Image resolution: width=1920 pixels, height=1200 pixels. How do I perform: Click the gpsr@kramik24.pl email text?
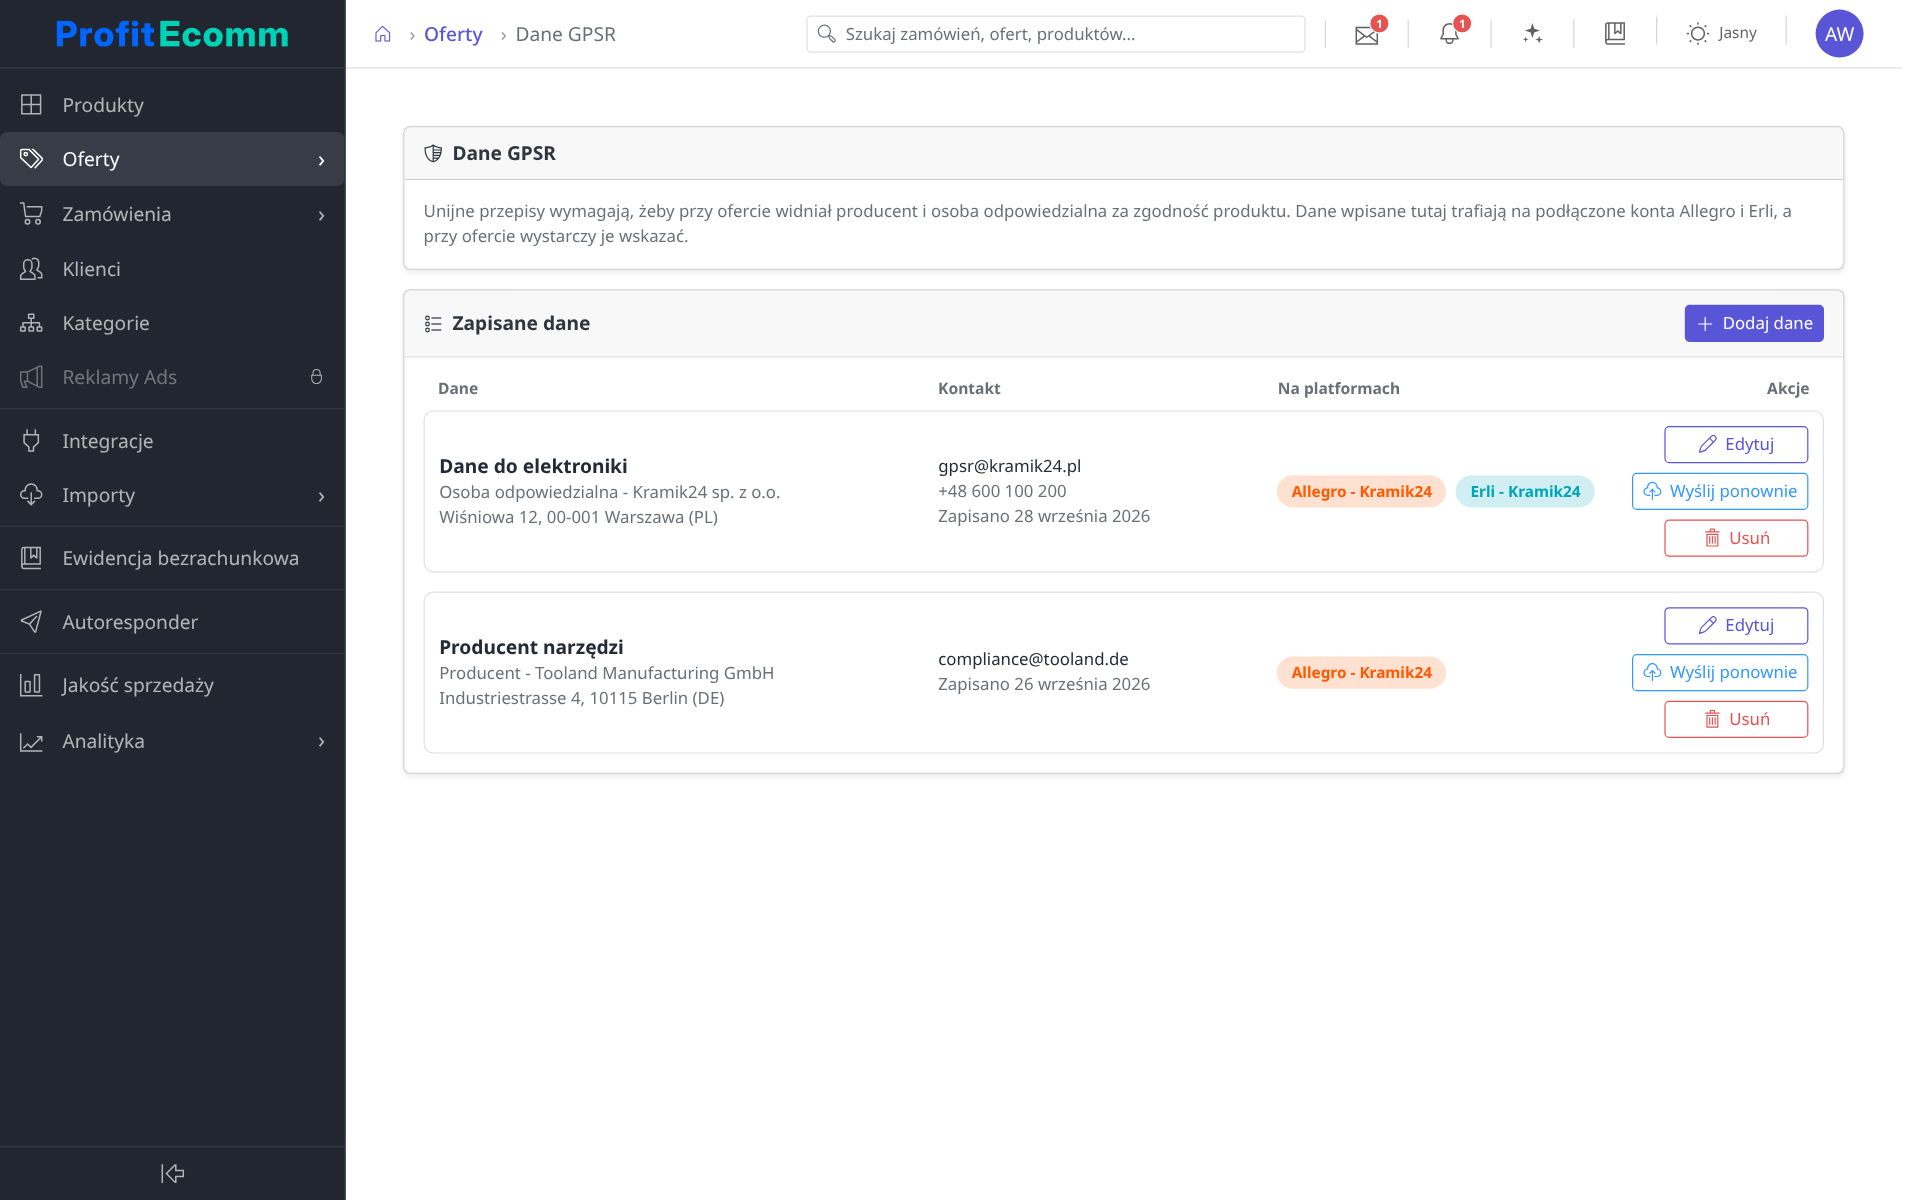point(1009,466)
